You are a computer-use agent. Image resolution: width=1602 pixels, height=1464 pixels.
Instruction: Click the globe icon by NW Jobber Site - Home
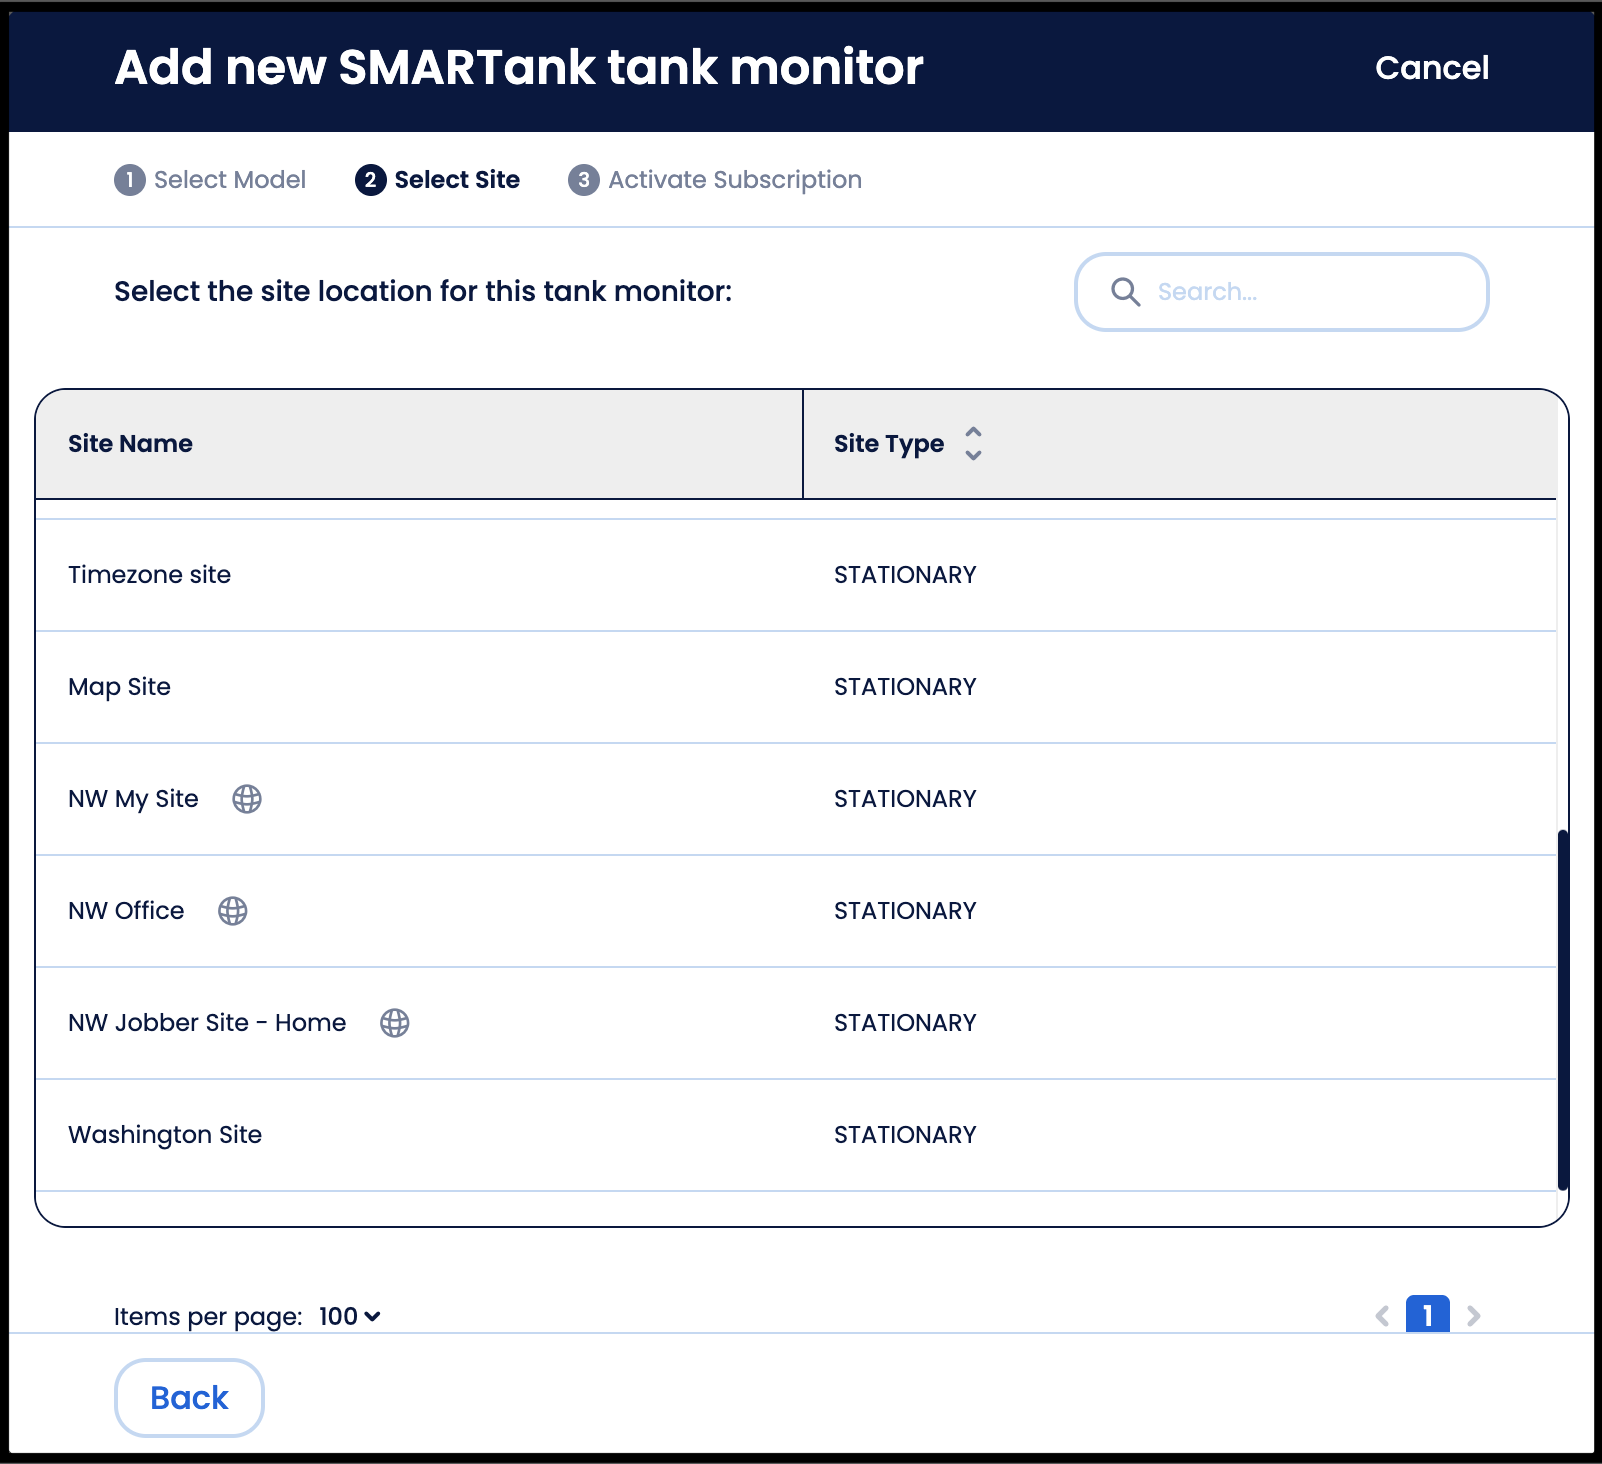(395, 1023)
